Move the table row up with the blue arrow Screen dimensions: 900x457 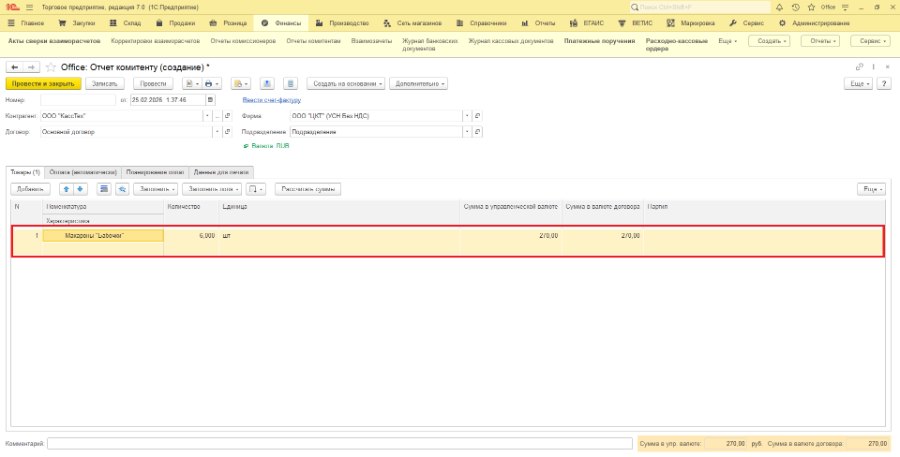tap(67, 189)
